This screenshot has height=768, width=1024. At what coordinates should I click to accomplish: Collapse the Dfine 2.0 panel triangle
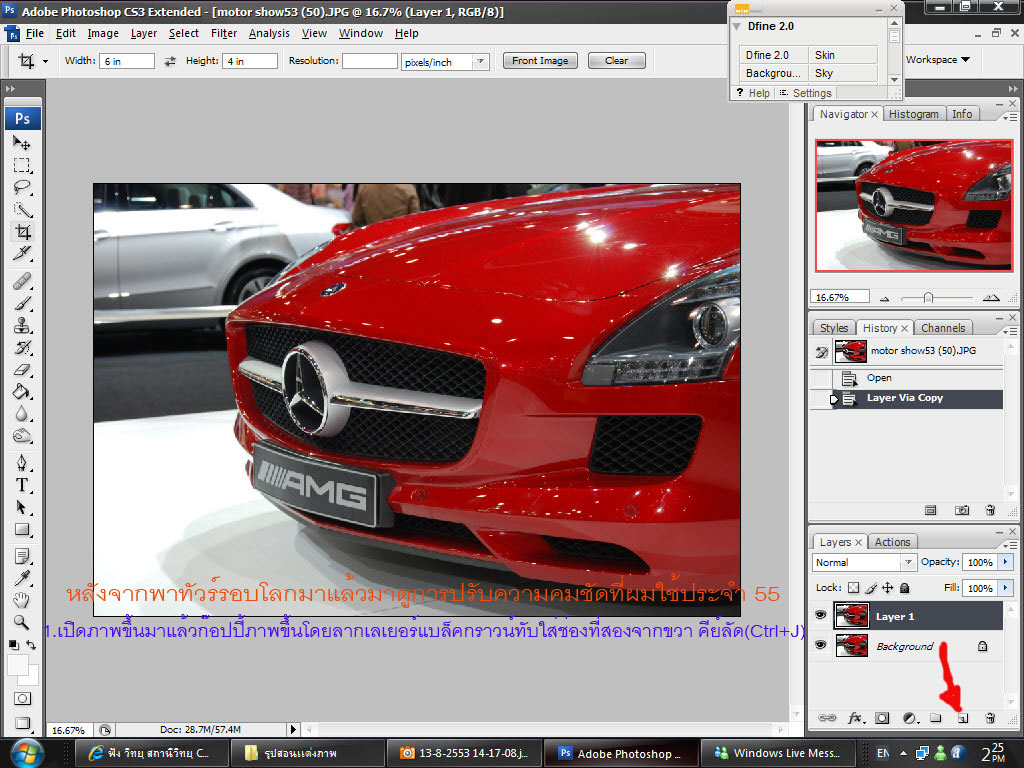(737, 26)
